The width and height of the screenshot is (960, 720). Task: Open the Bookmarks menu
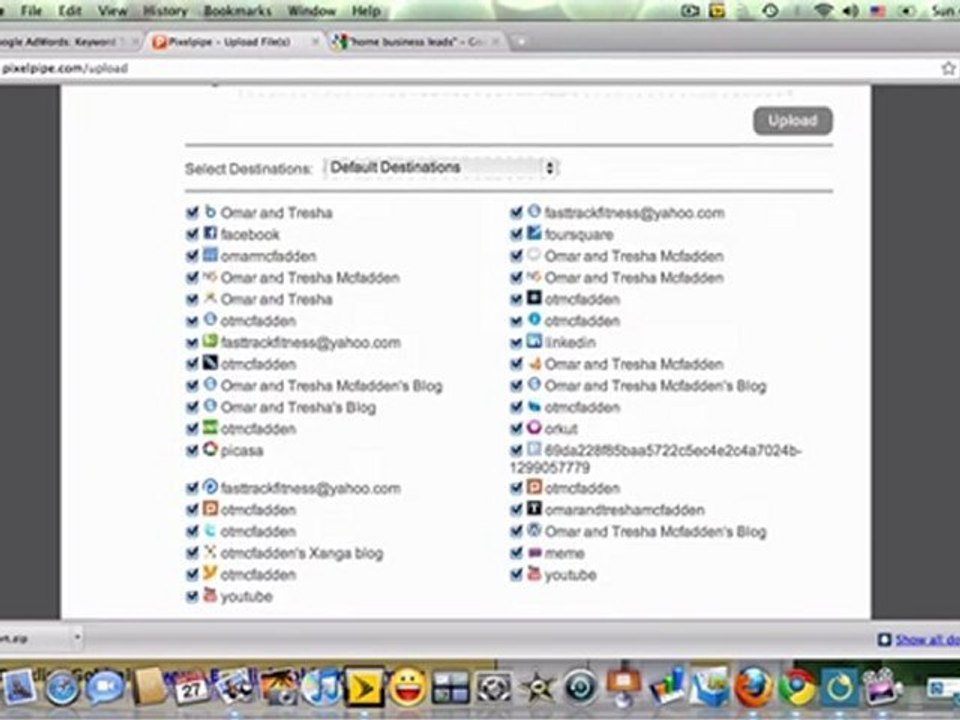[238, 10]
